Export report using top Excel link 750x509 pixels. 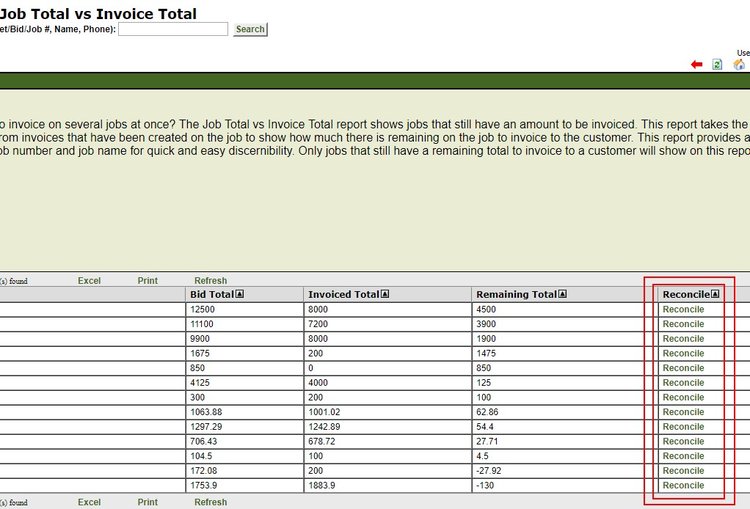[x=89, y=281]
